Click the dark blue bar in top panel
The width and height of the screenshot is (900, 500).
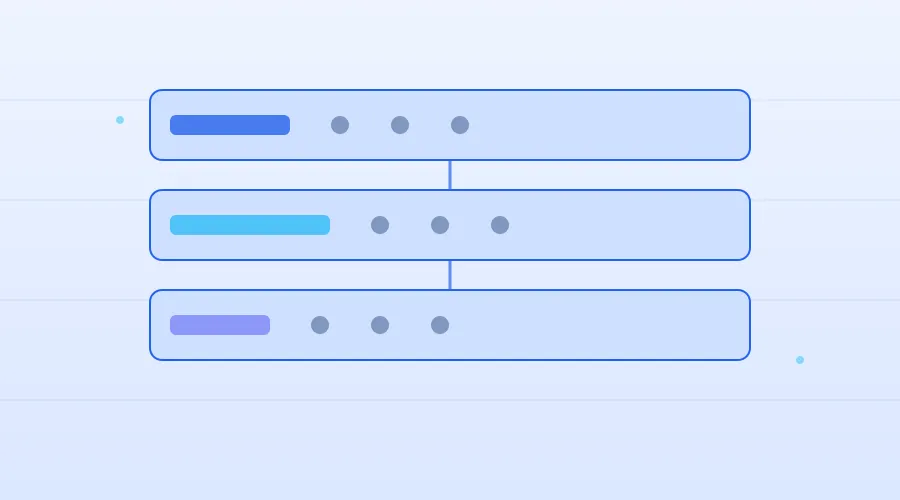230,125
